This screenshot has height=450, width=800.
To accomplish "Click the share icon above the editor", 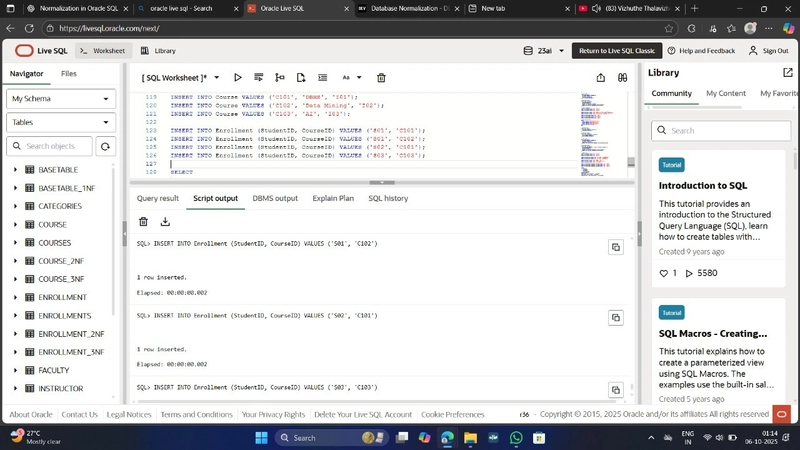I will 600,77.
